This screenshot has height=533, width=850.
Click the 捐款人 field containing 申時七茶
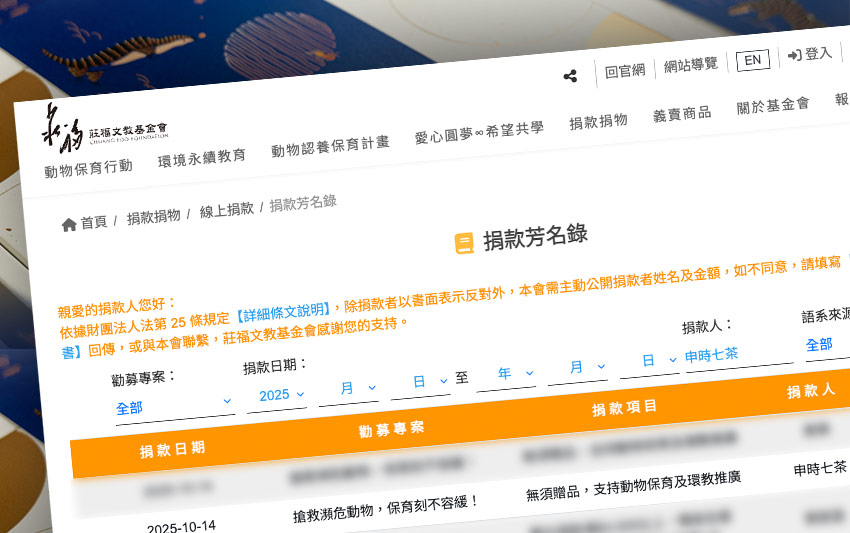click(735, 354)
